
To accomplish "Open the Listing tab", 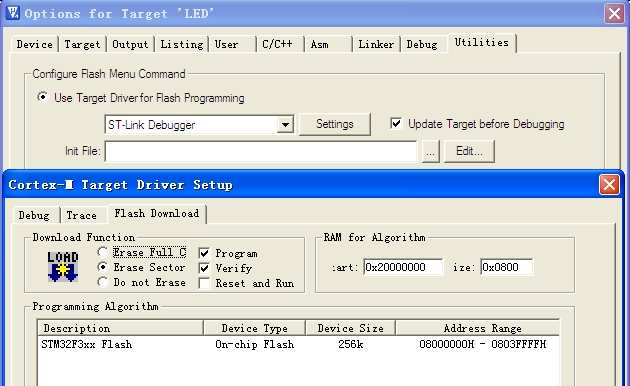I will coord(182,44).
